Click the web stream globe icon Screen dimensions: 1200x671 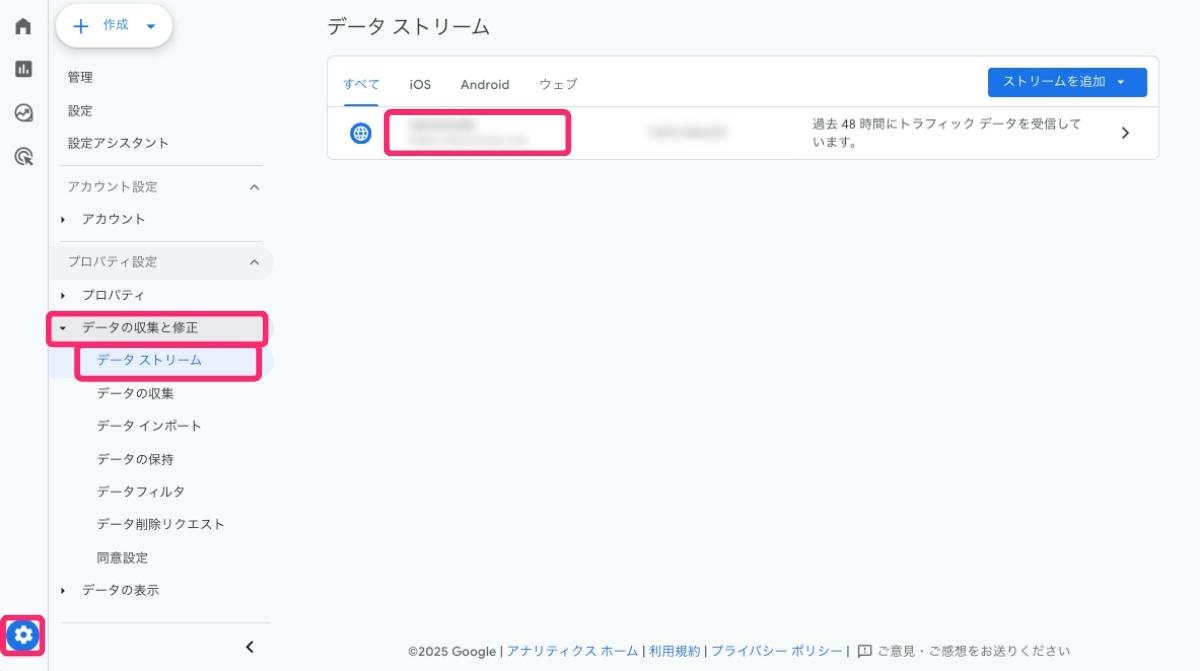pos(361,133)
